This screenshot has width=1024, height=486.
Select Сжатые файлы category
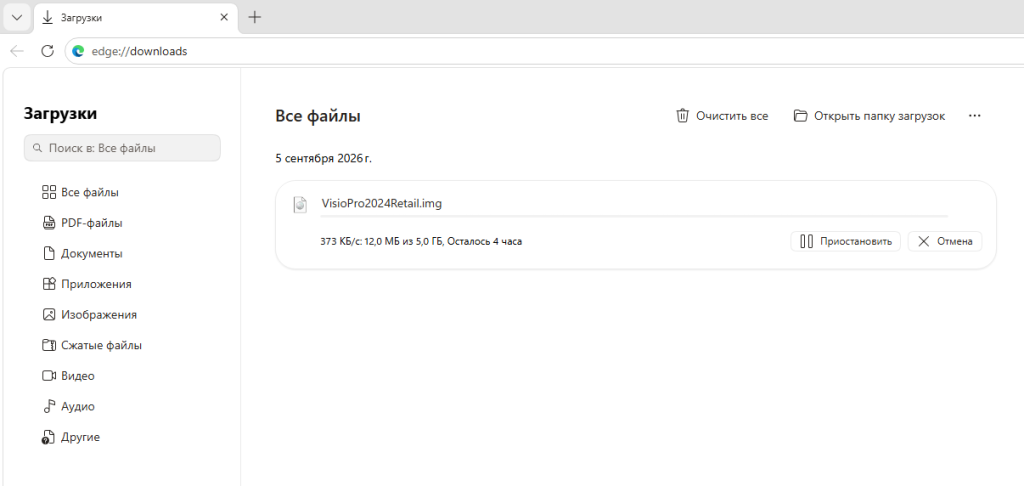point(92,346)
